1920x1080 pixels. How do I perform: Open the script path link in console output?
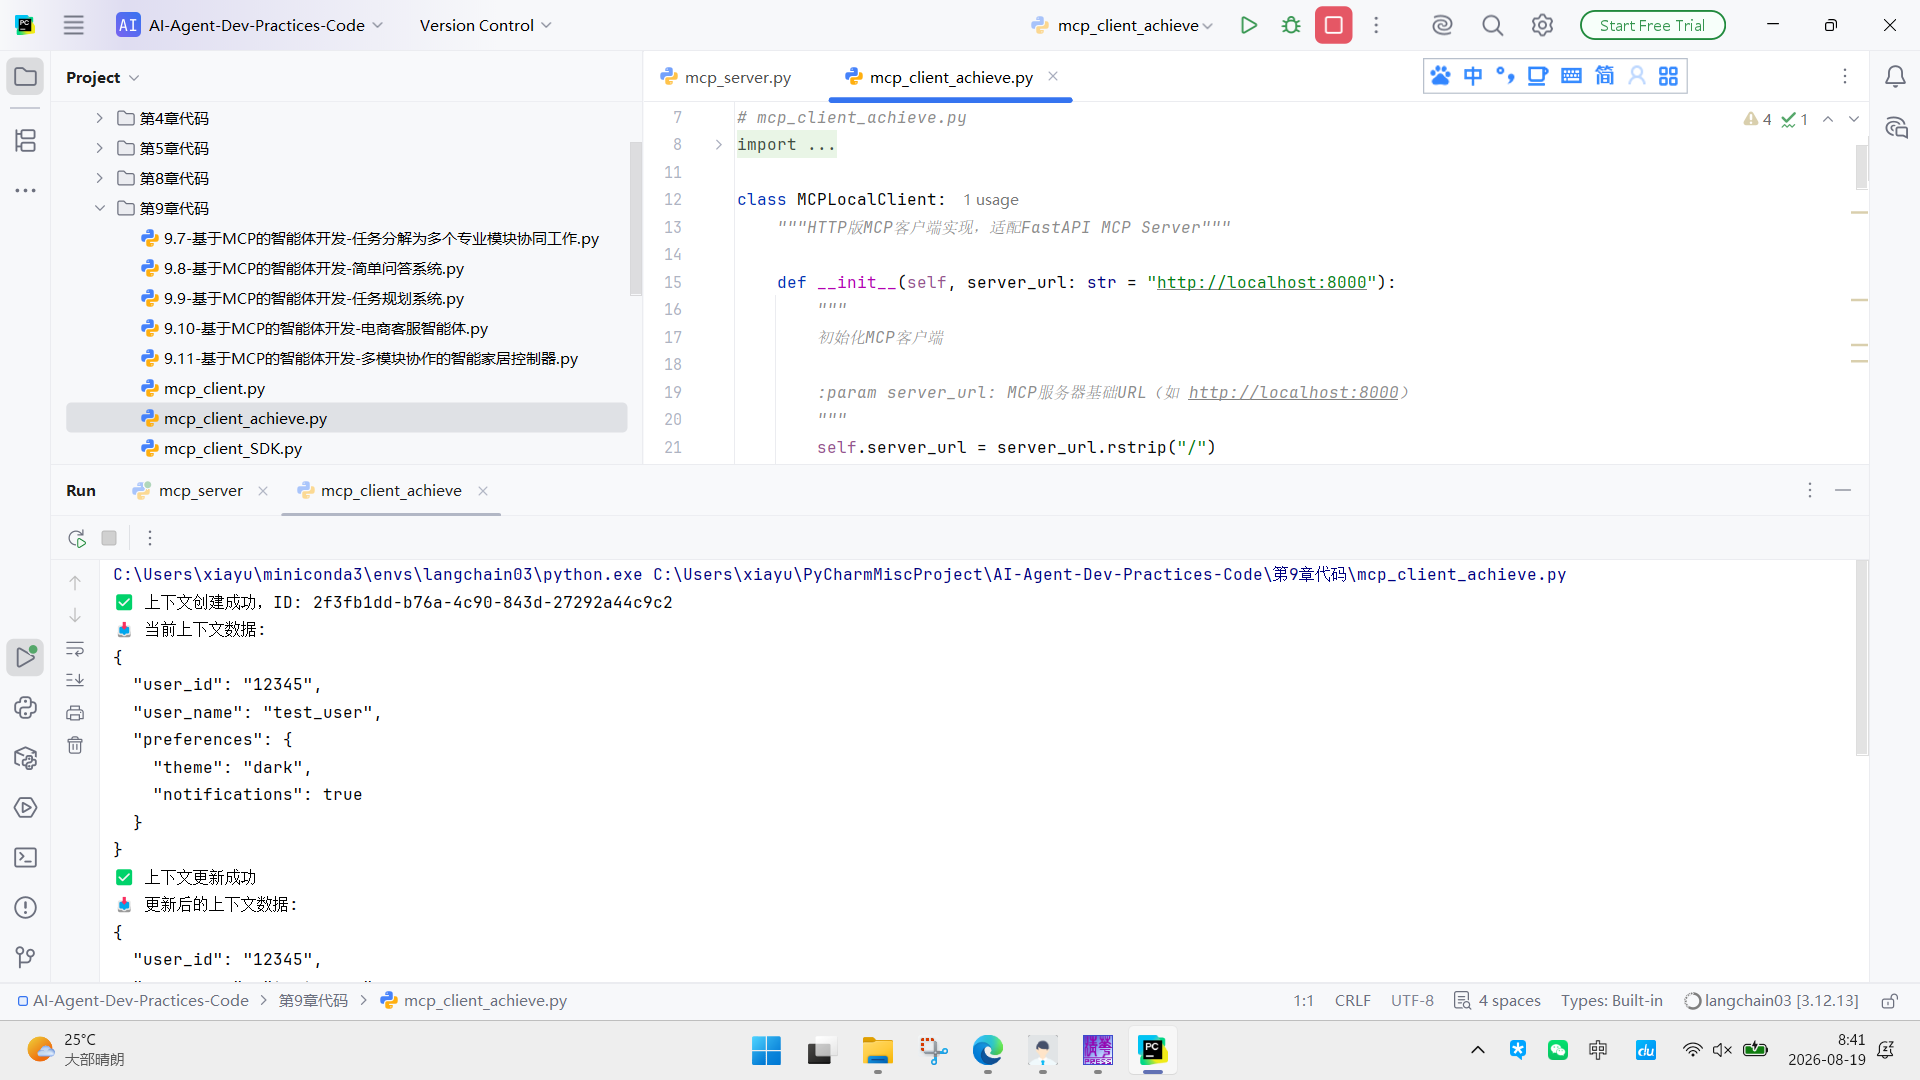(1110, 574)
